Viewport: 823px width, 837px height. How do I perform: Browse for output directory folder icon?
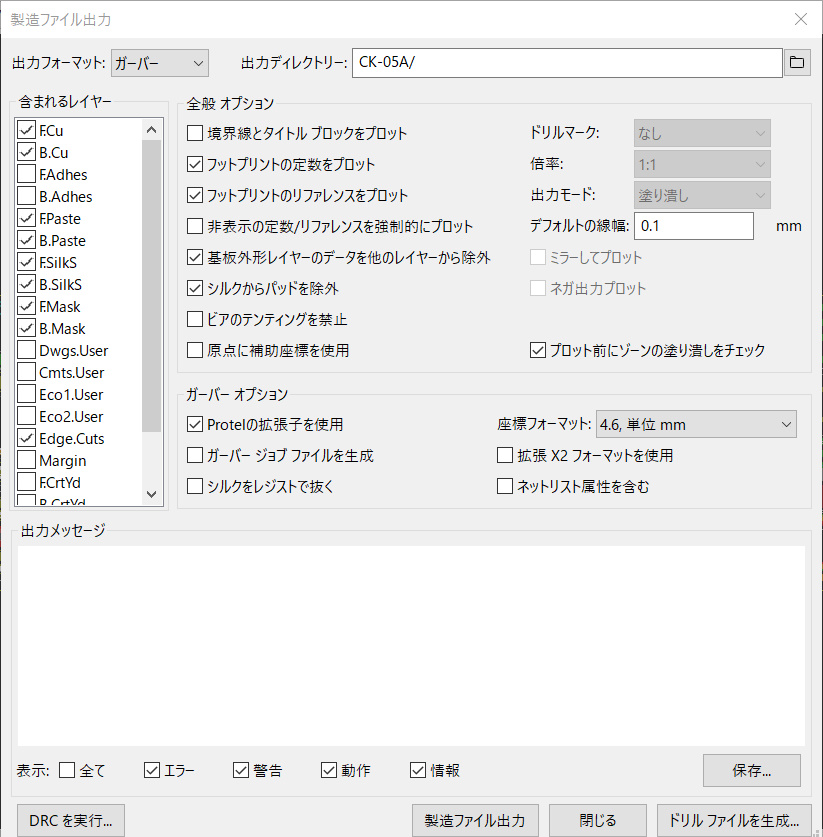(x=797, y=62)
